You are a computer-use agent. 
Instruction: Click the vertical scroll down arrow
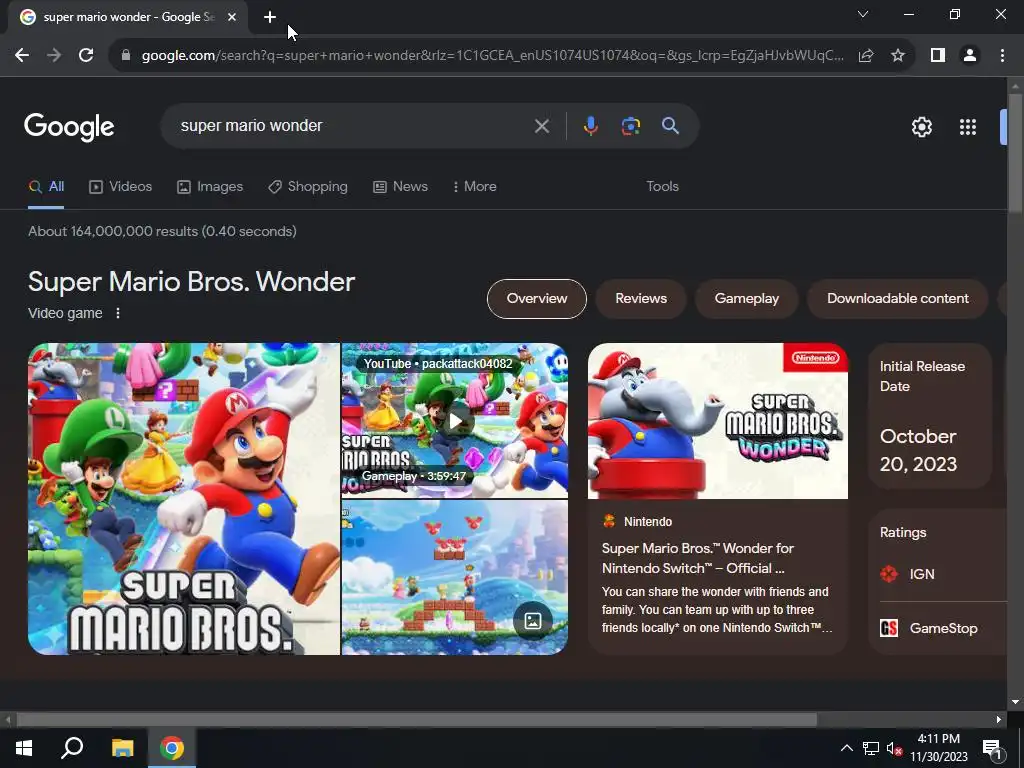(1015, 702)
